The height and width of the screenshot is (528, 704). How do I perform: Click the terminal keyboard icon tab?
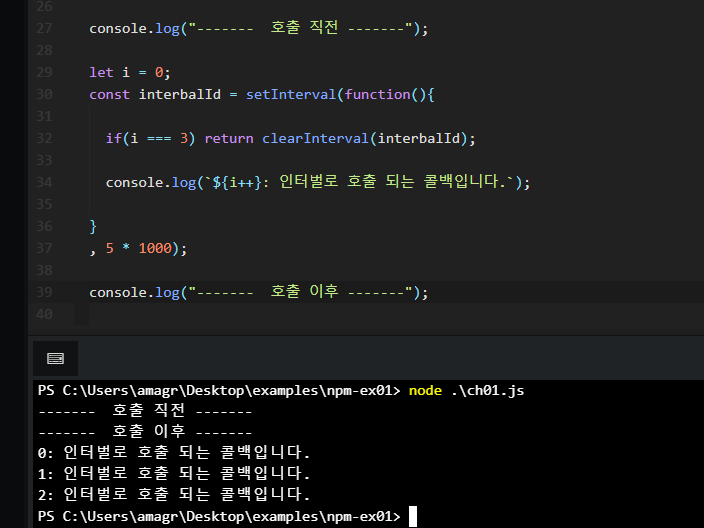pos(55,358)
